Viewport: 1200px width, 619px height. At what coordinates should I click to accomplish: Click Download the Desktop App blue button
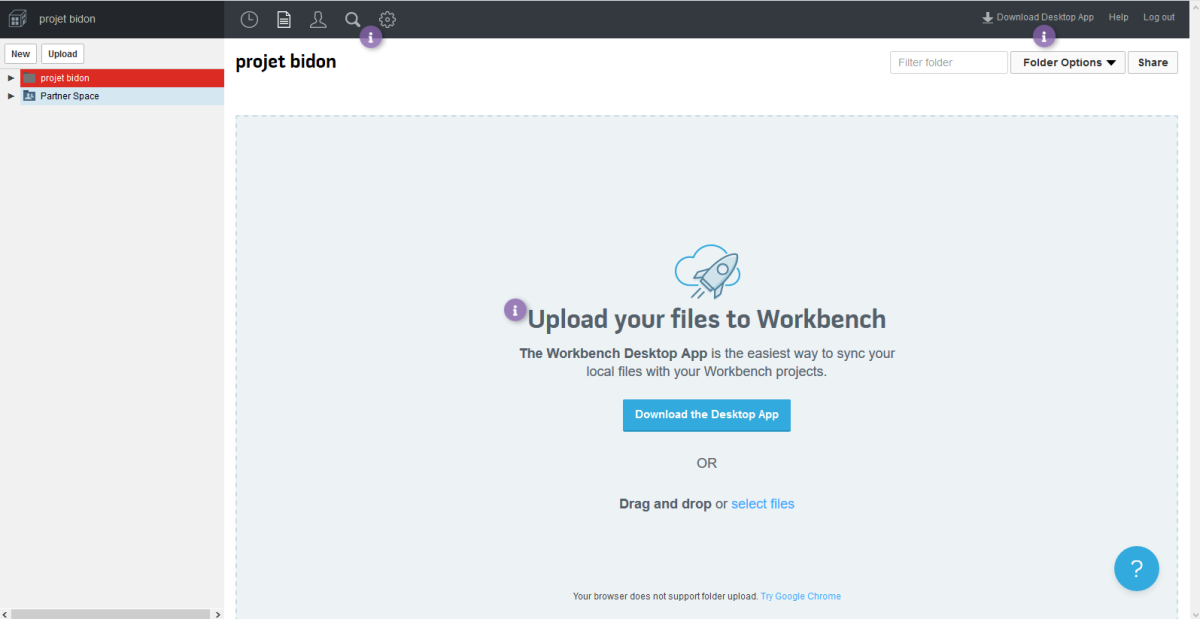707,415
